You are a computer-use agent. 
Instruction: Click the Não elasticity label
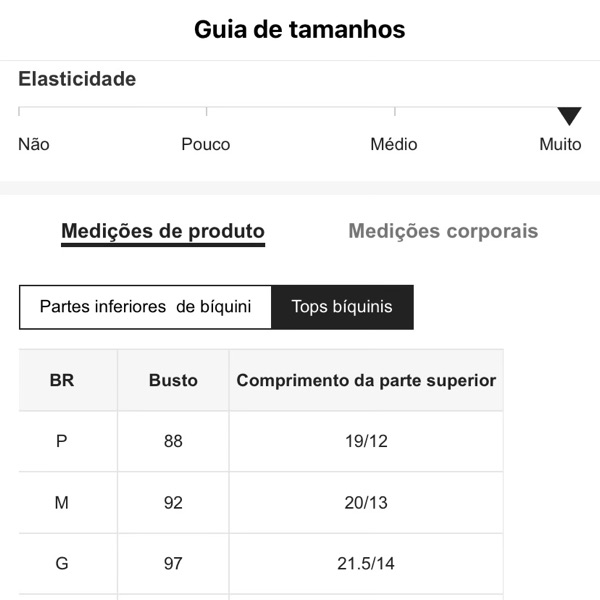(34, 144)
